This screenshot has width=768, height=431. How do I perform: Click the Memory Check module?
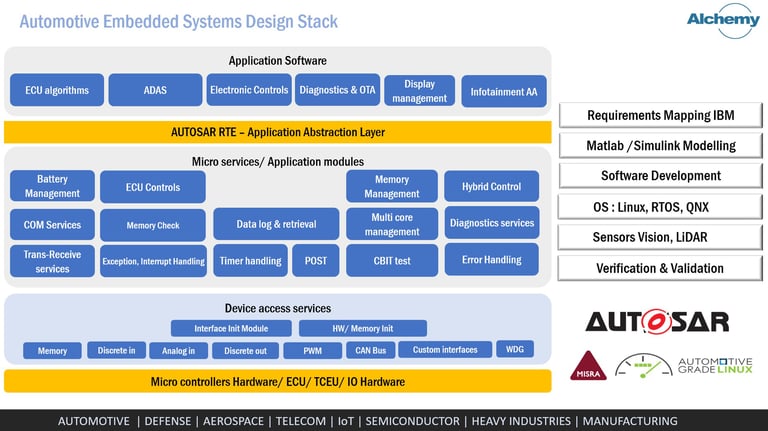click(x=153, y=225)
